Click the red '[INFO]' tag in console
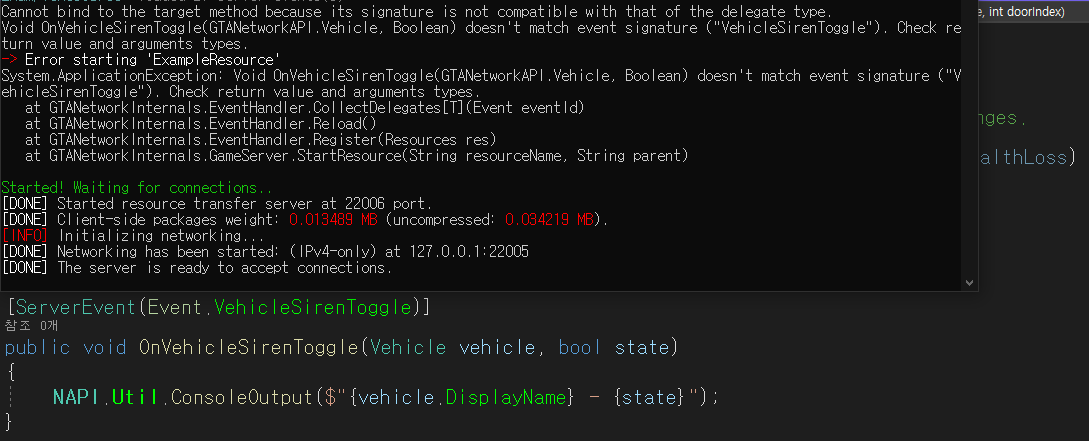Viewport: 1089px width, 441px height. click(24, 235)
